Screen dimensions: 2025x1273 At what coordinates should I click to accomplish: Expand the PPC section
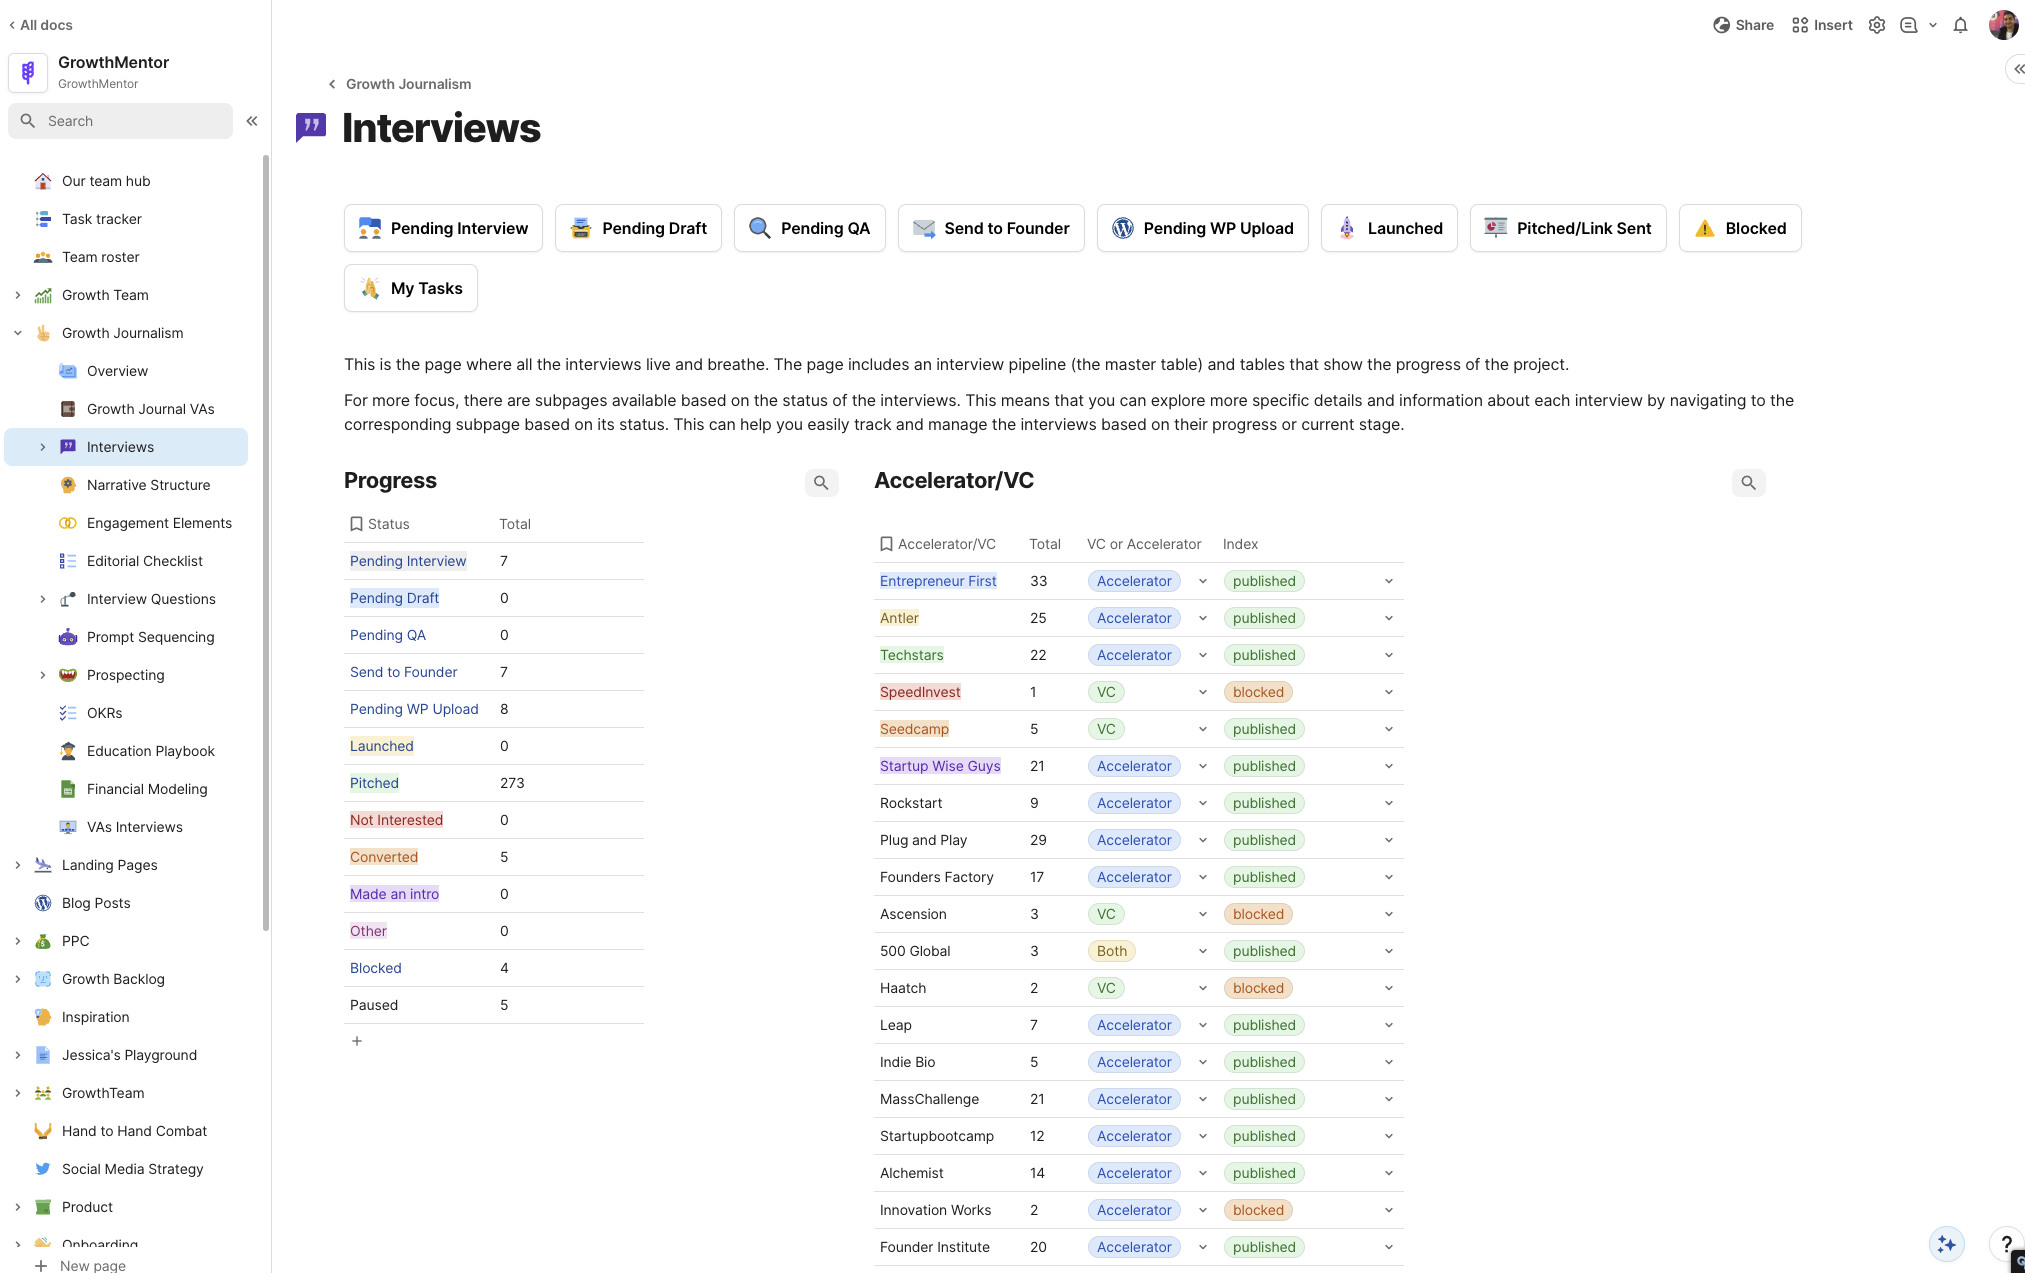(17, 941)
